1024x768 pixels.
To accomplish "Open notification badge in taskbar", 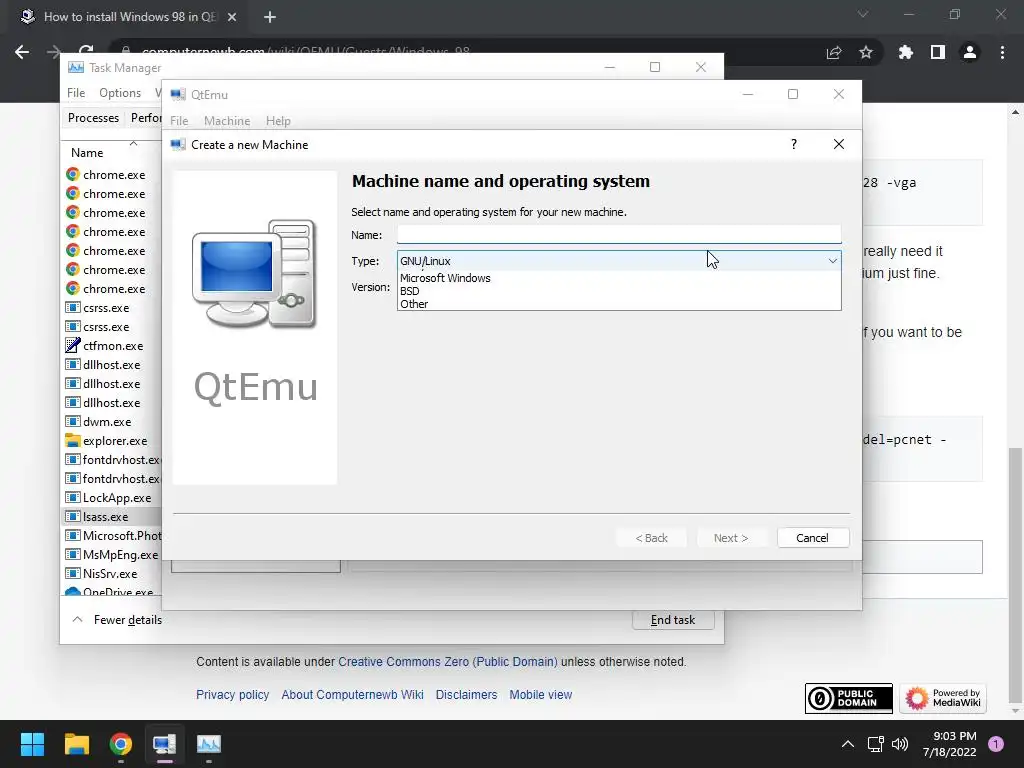I will 996,744.
